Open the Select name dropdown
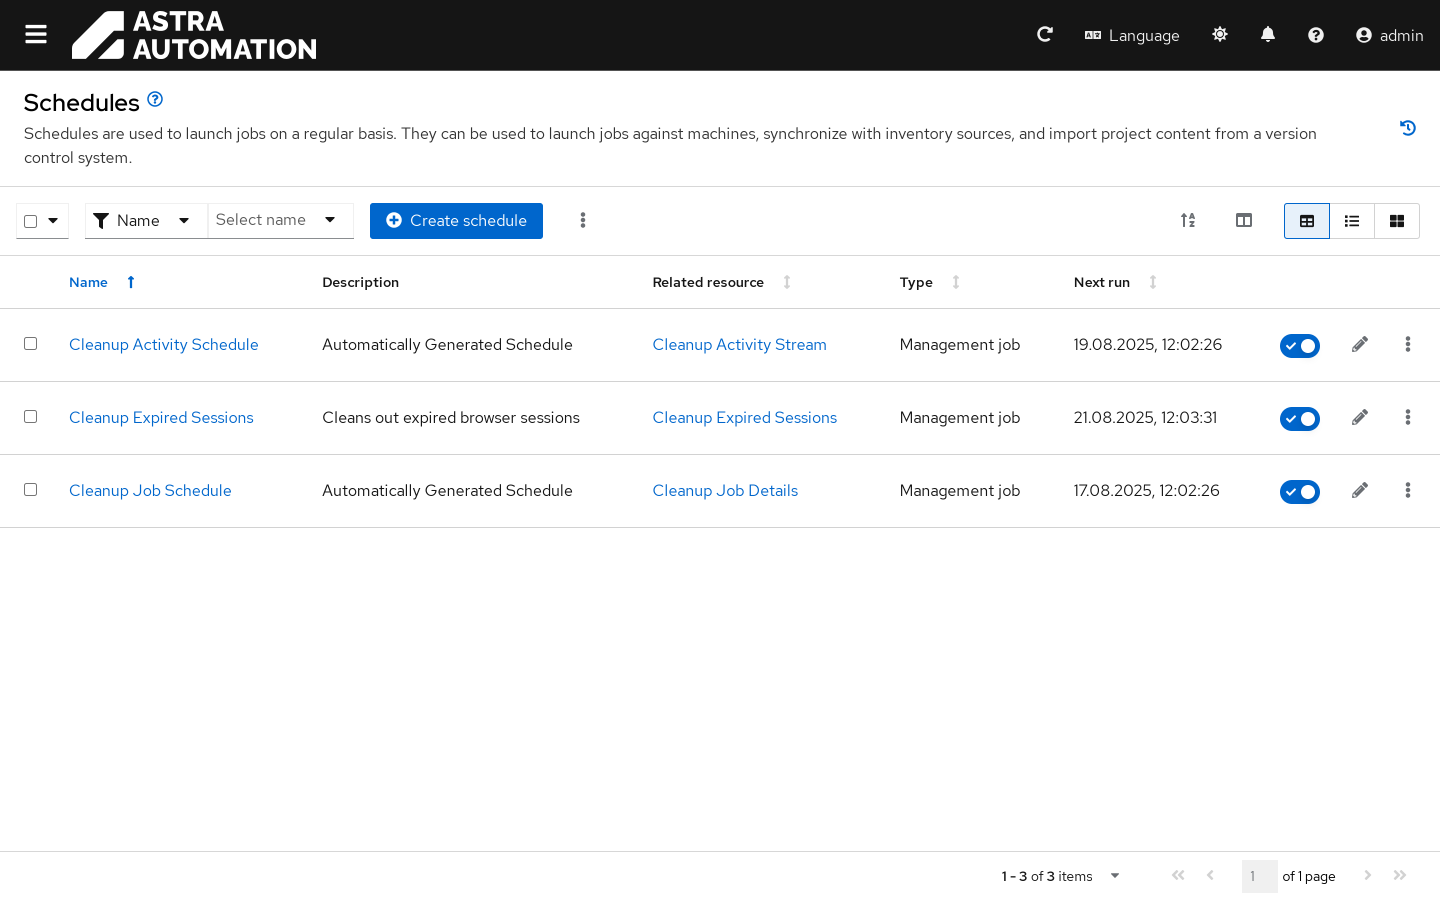Screen dimensions: 1440x900 (280, 221)
